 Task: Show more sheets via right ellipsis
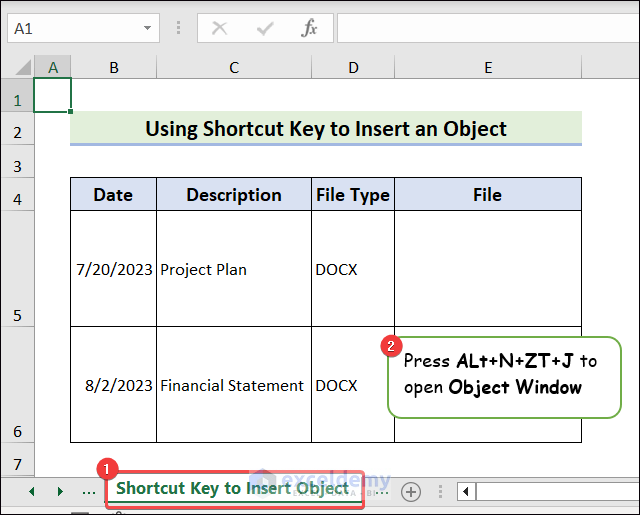tap(381, 491)
